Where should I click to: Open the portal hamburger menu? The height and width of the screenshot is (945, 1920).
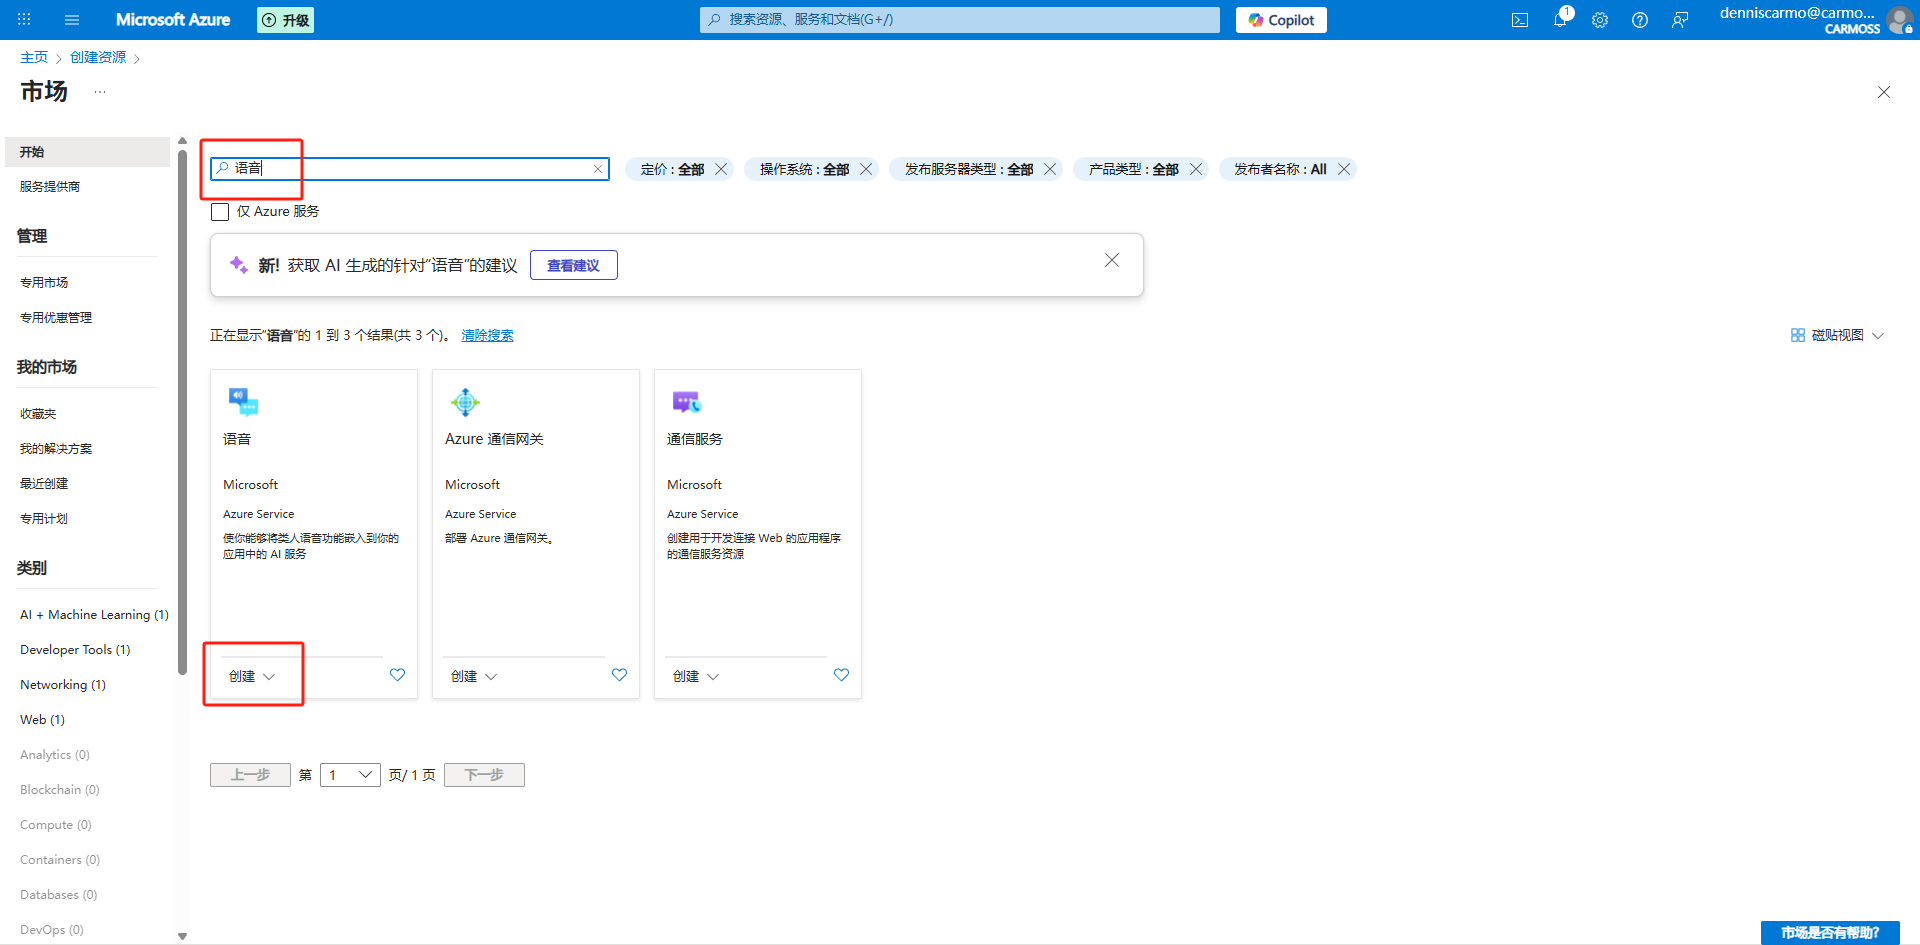[72, 20]
